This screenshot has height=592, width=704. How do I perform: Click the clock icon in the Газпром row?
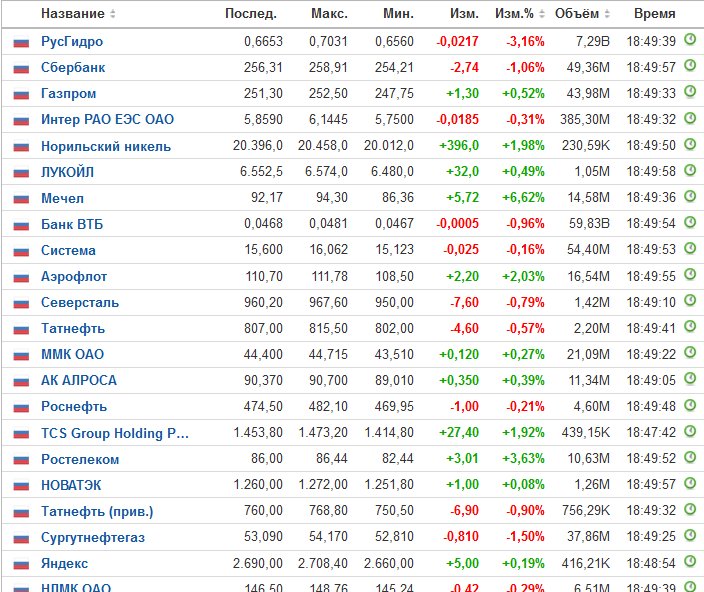click(x=690, y=92)
